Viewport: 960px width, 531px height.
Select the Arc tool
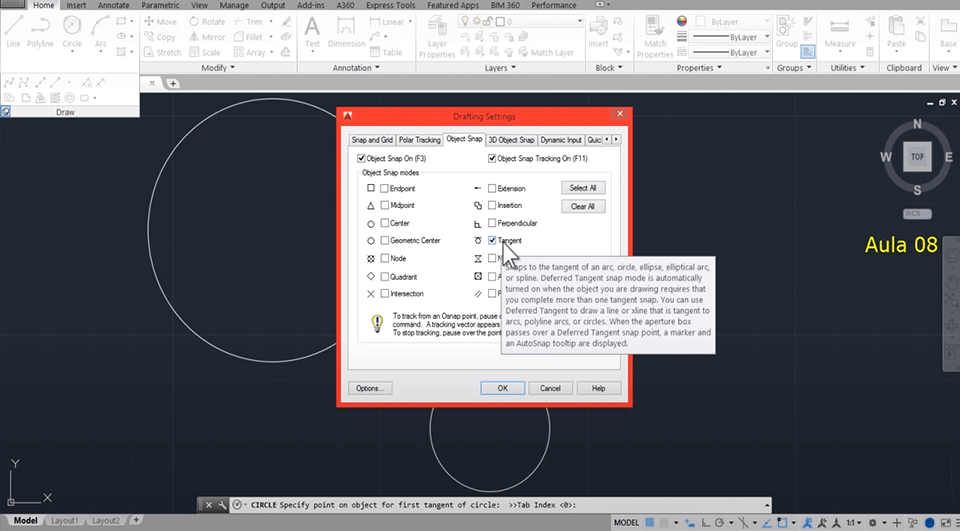point(100,32)
